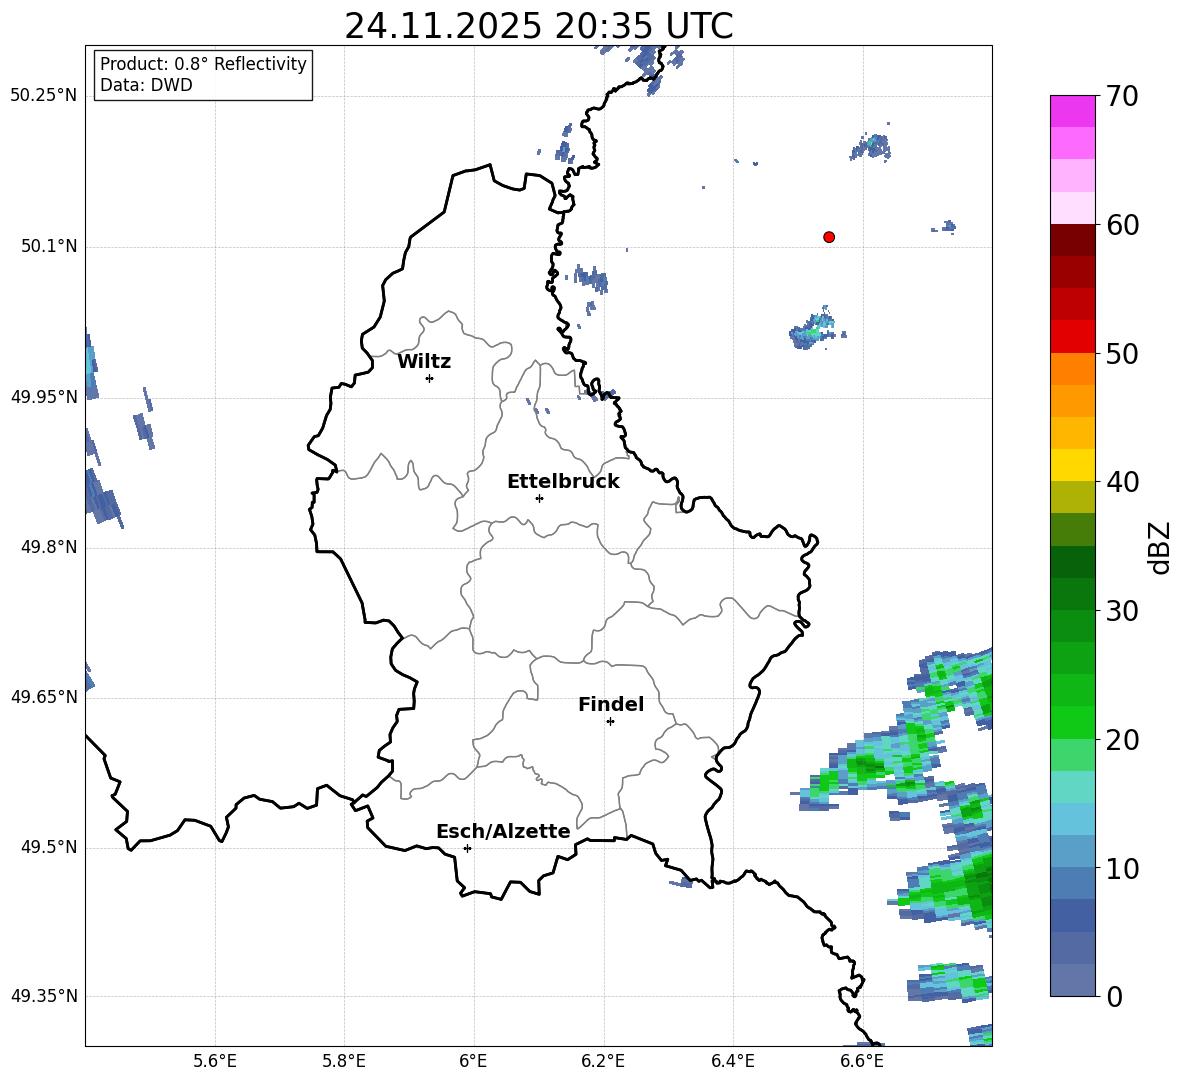Click the Findel cross location marker
This screenshot has height=1081, width=1184.
click(610, 721)
